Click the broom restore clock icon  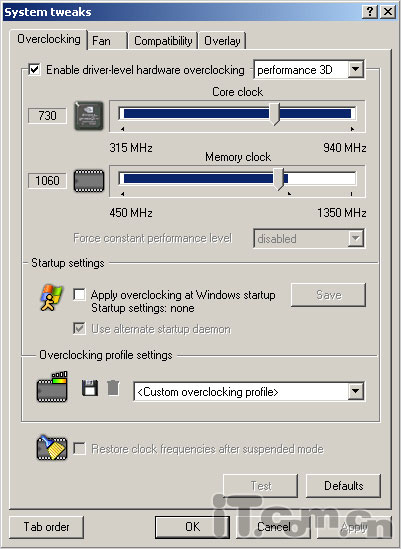coord(52,448)
